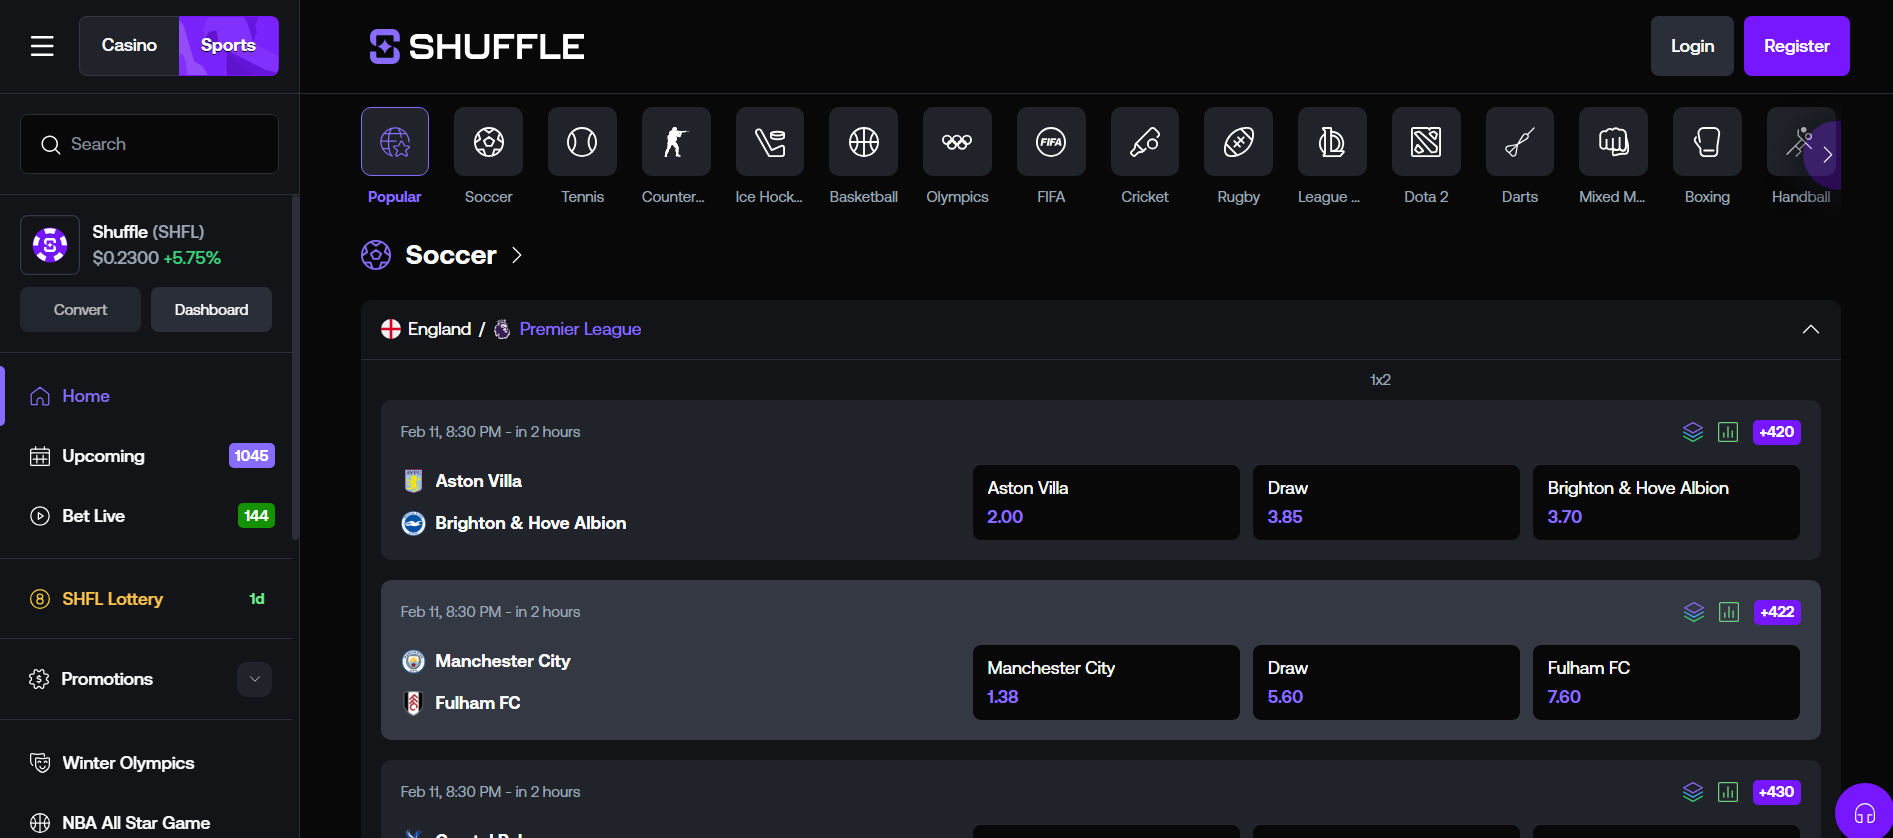Select the Ice Hockey category icon
1893x838 pixels.
tap(770, 142)
